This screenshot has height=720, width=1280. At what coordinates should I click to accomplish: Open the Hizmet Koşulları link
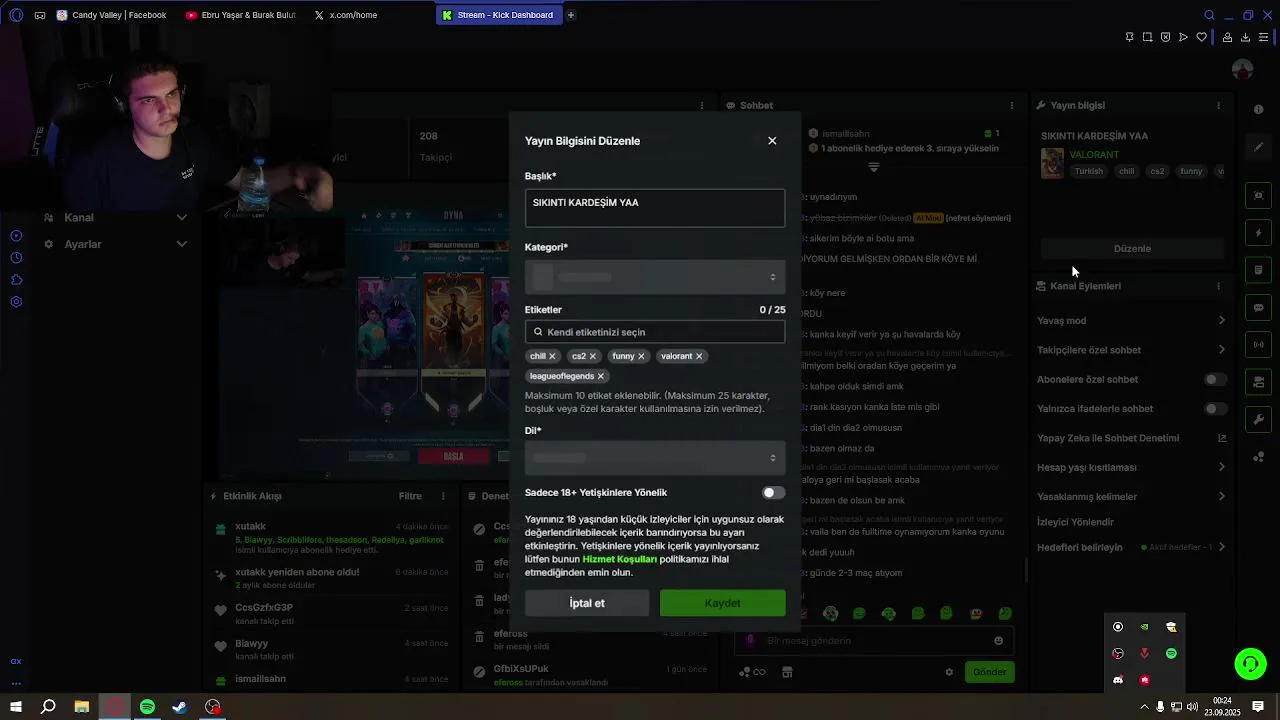[619, 559]
